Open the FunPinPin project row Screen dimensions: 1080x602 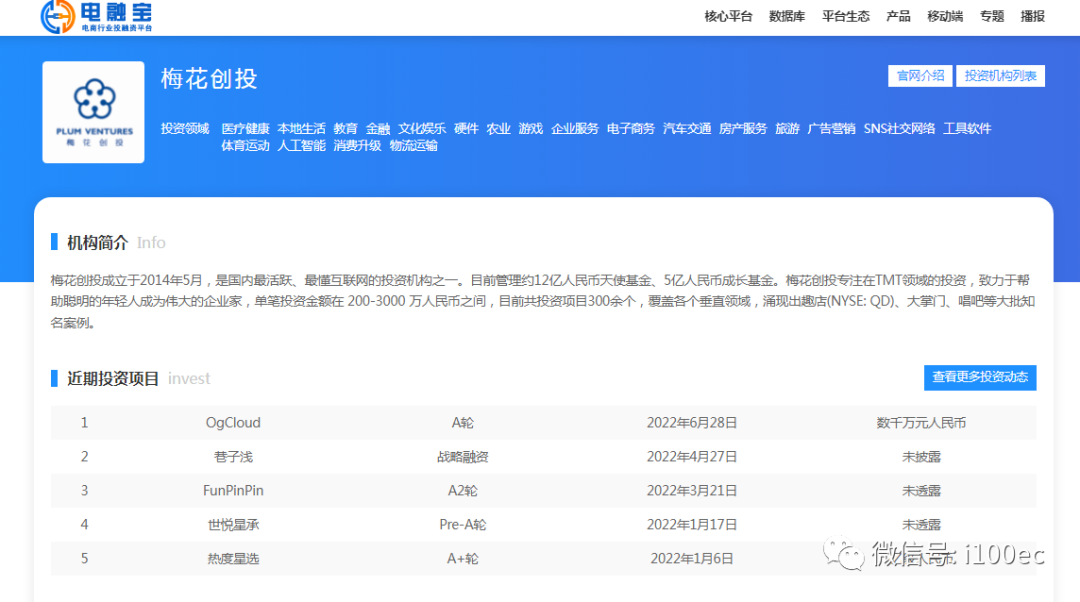pos(233,491)
